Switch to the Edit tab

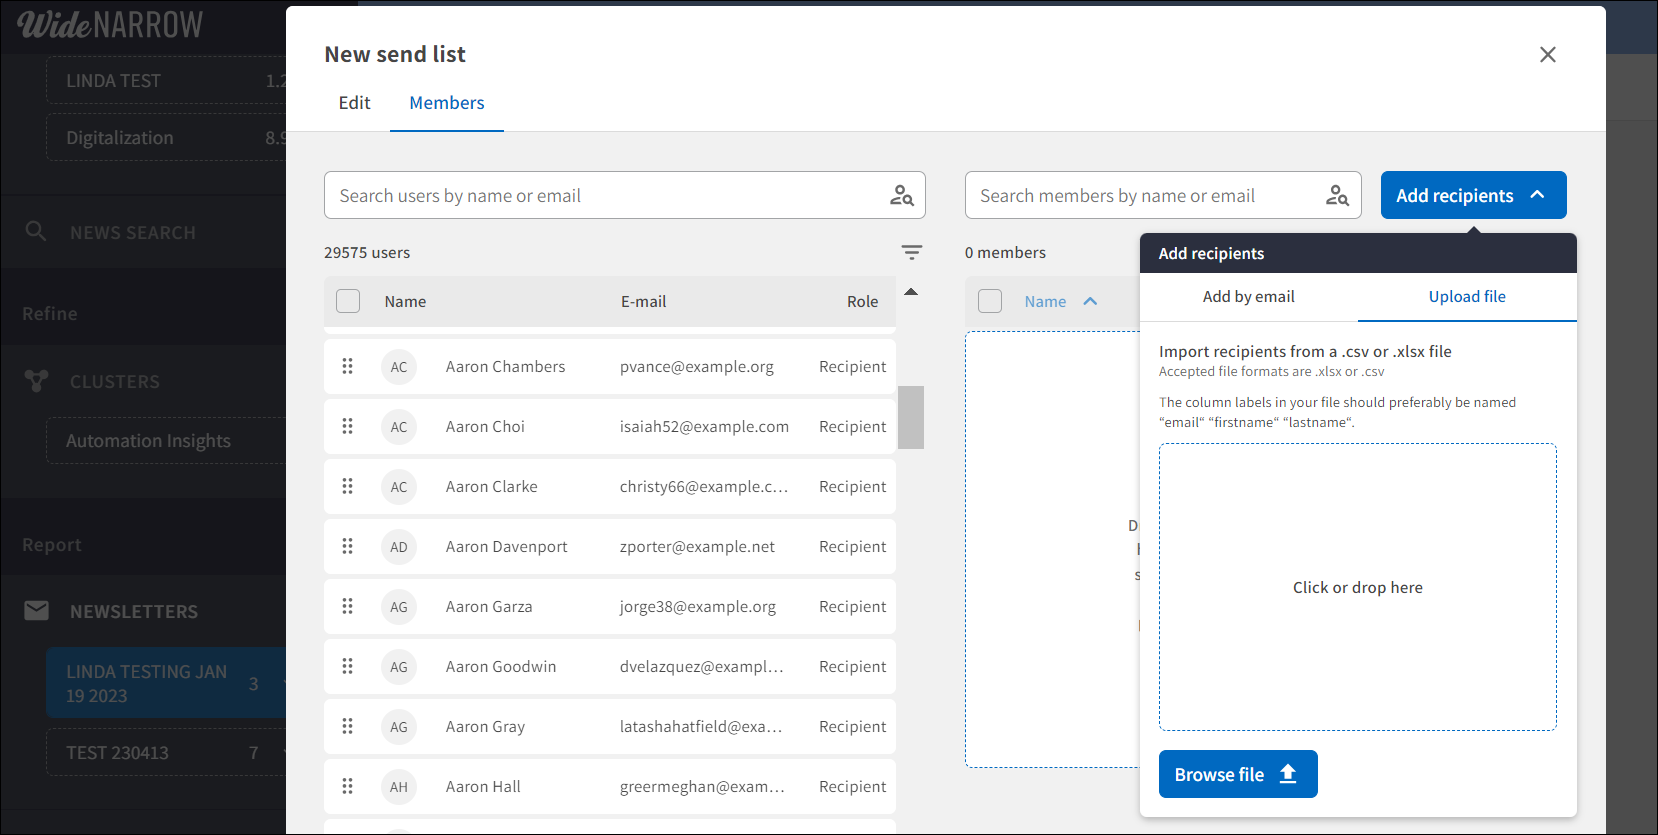coord(354,103)
